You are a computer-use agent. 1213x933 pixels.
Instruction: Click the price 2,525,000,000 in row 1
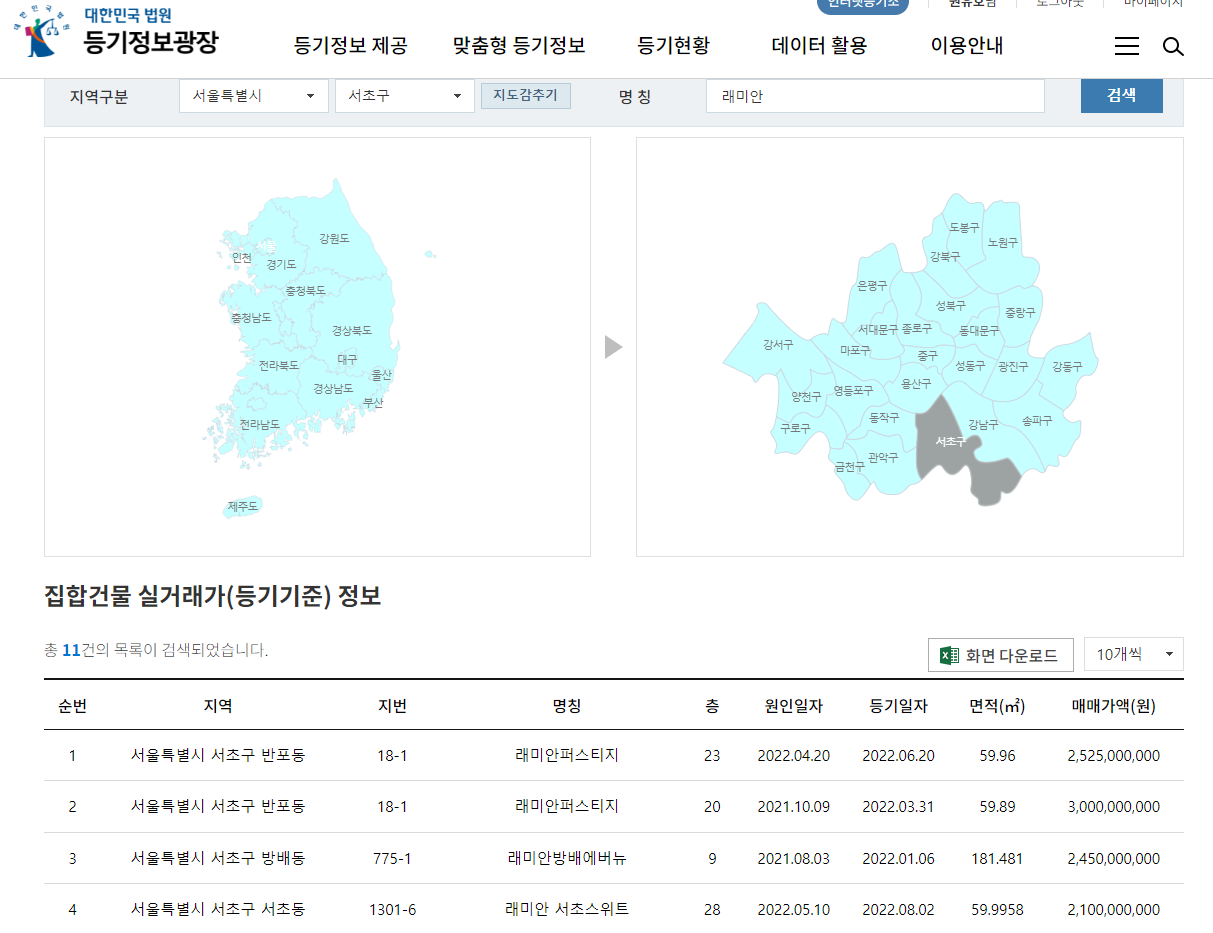[x=1114, y=756]
